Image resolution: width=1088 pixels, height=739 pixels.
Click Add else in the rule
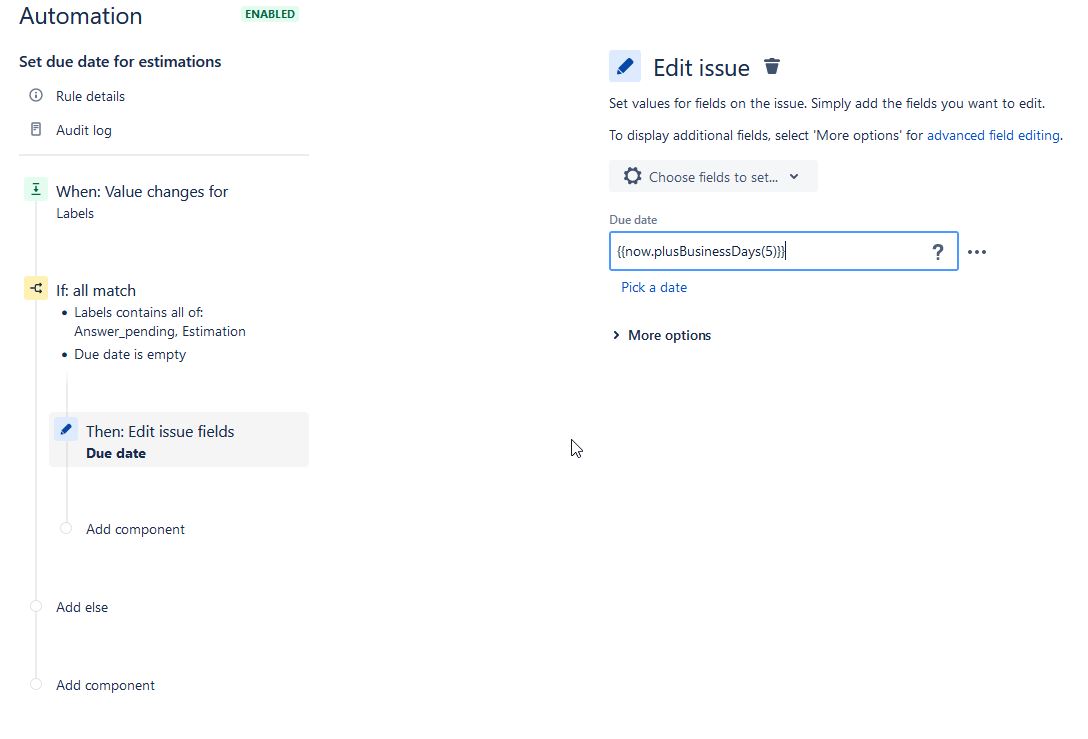82,607
